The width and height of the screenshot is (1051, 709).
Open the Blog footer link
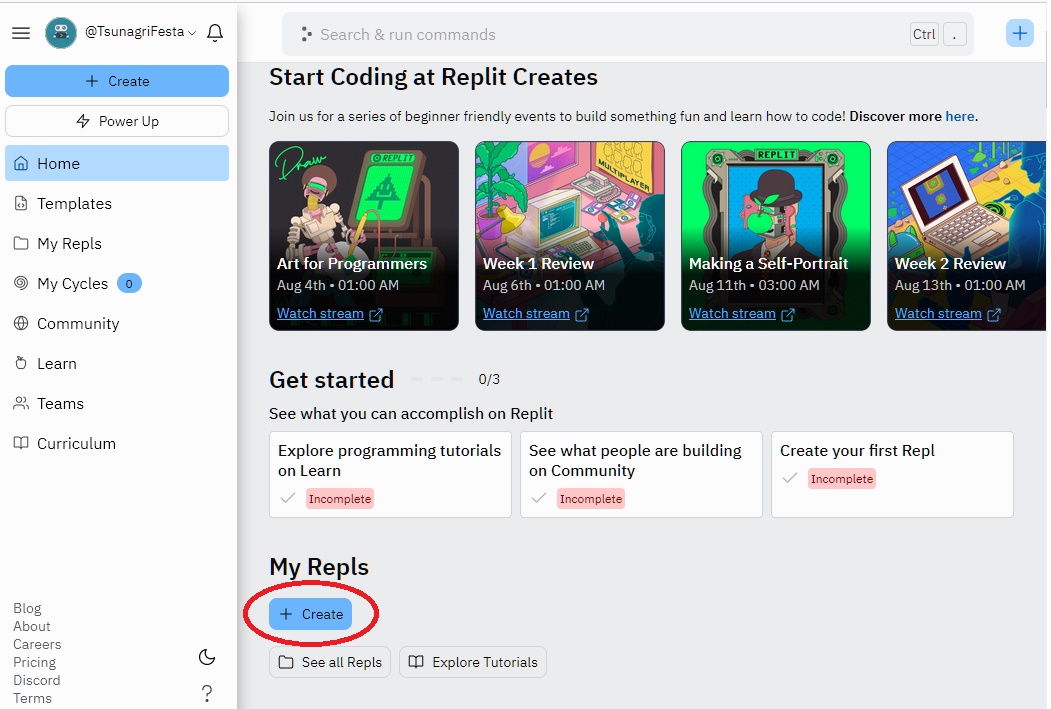[x=27, y=608]
